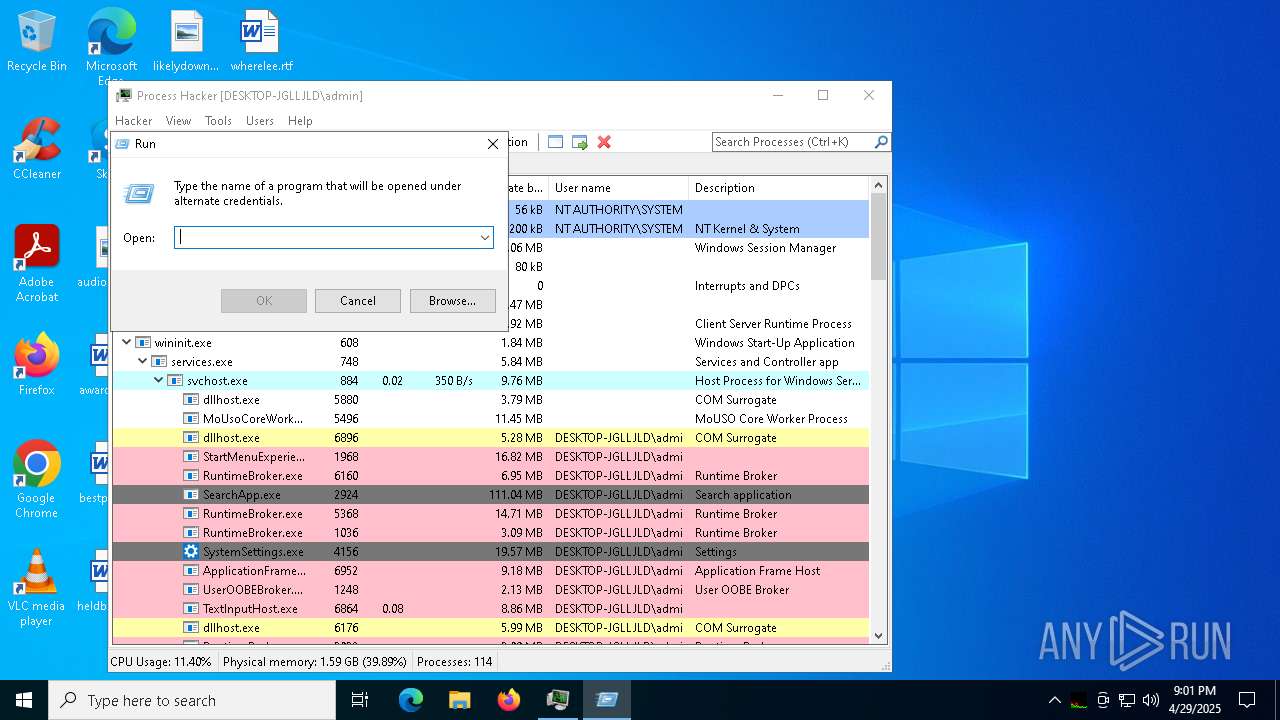Click Type here to search box
Image resolution: width=1280 pixels, height=720 pixels.
[192, 700]
